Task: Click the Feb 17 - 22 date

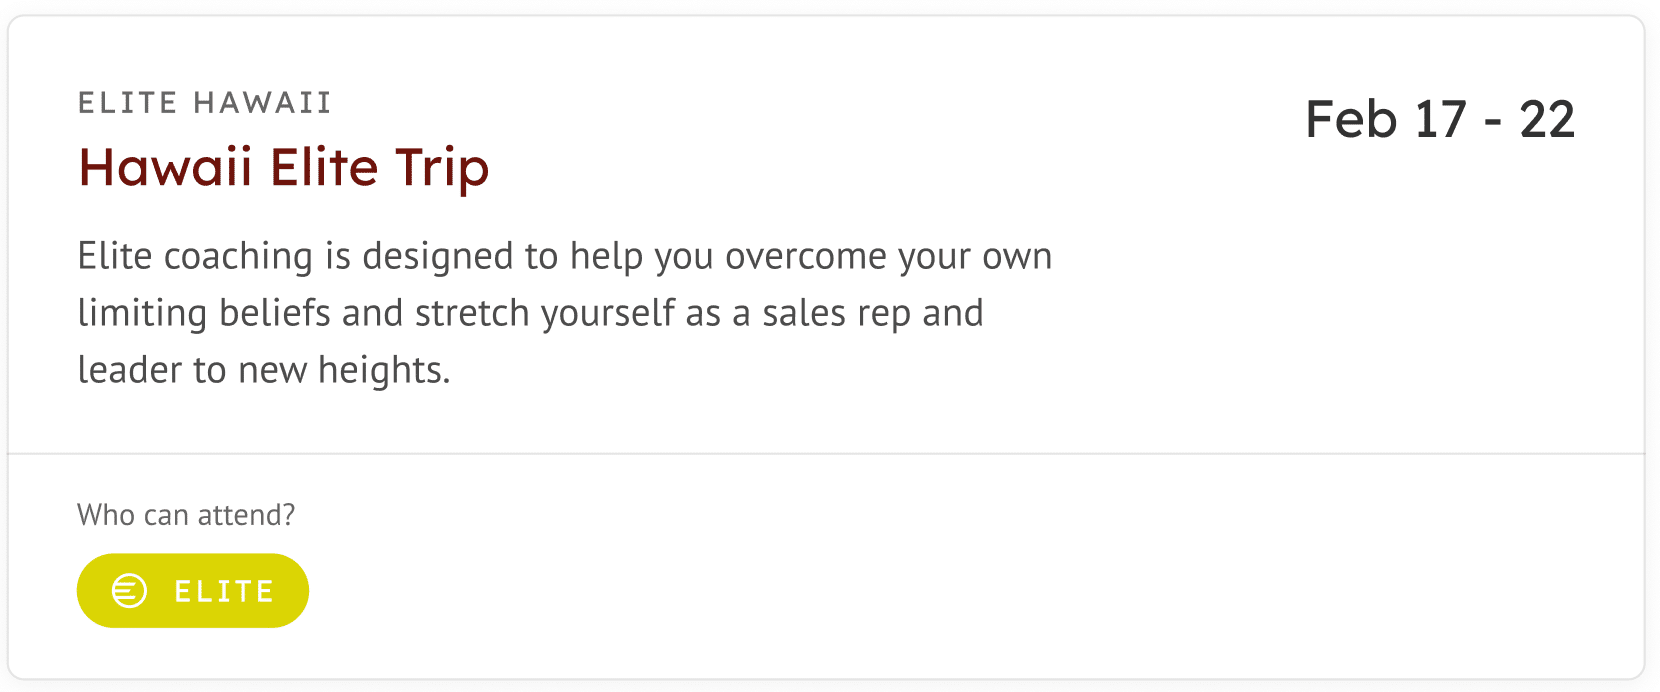Action: pyautogui.click(x=1440, y=120)
